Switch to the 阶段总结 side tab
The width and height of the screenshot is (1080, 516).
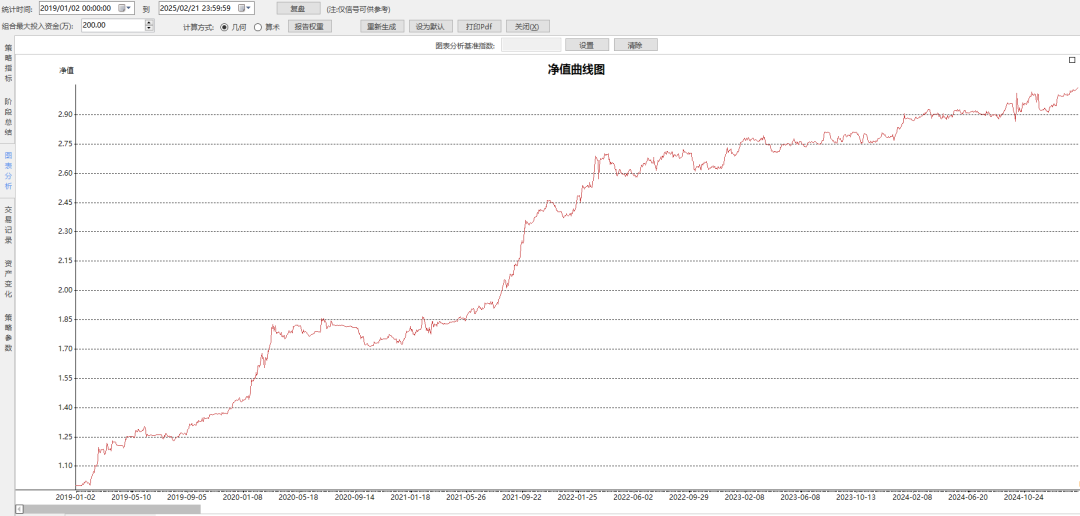tap(8, 117)
